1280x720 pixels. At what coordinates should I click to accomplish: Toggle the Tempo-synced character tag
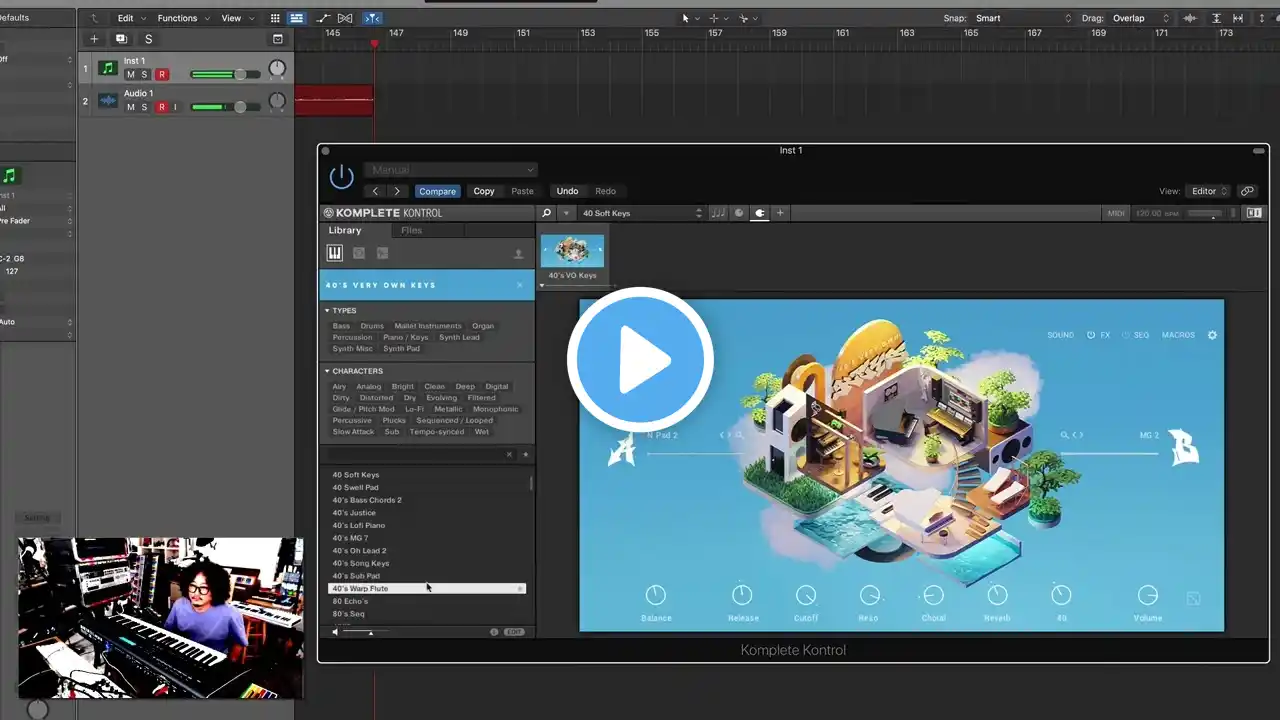[437, 432]
